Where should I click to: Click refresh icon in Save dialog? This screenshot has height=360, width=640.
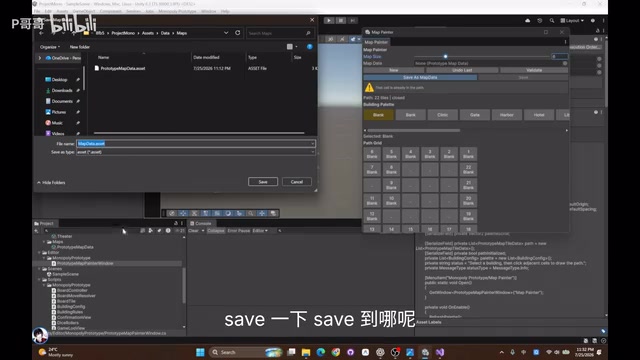tap(238, 33)
